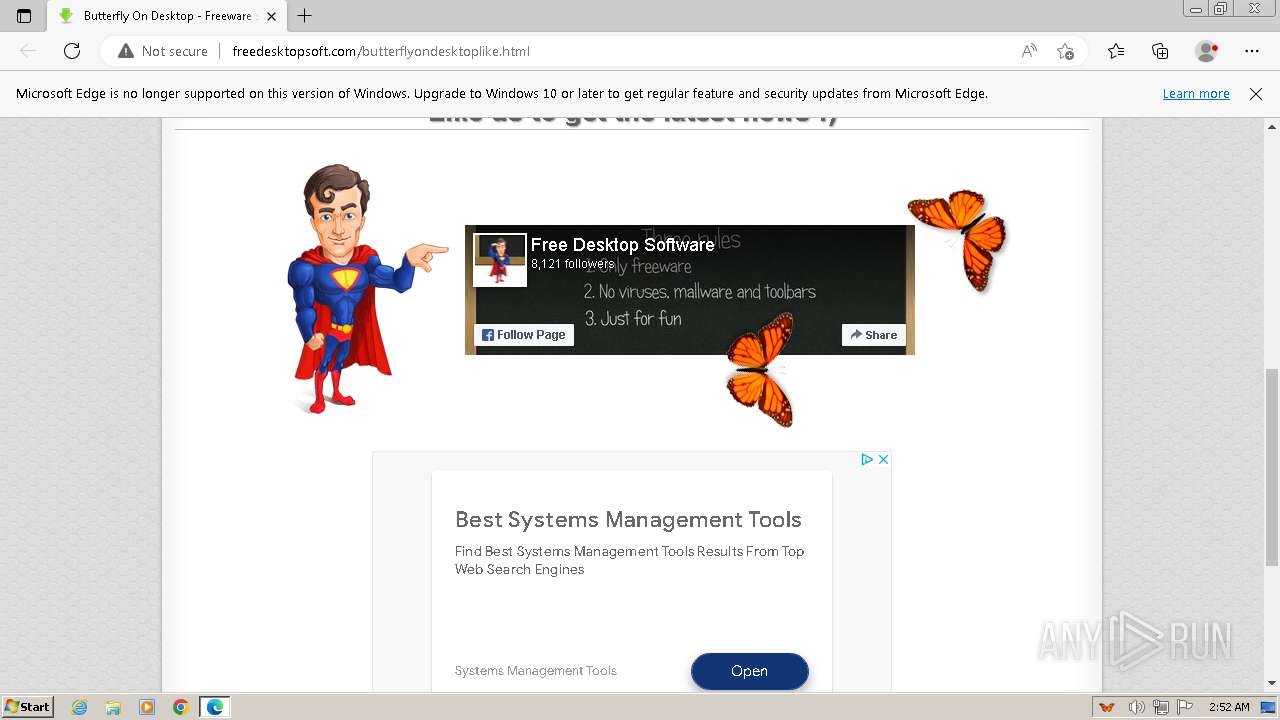Open the tab actions menu icon

tap(24, 16)
